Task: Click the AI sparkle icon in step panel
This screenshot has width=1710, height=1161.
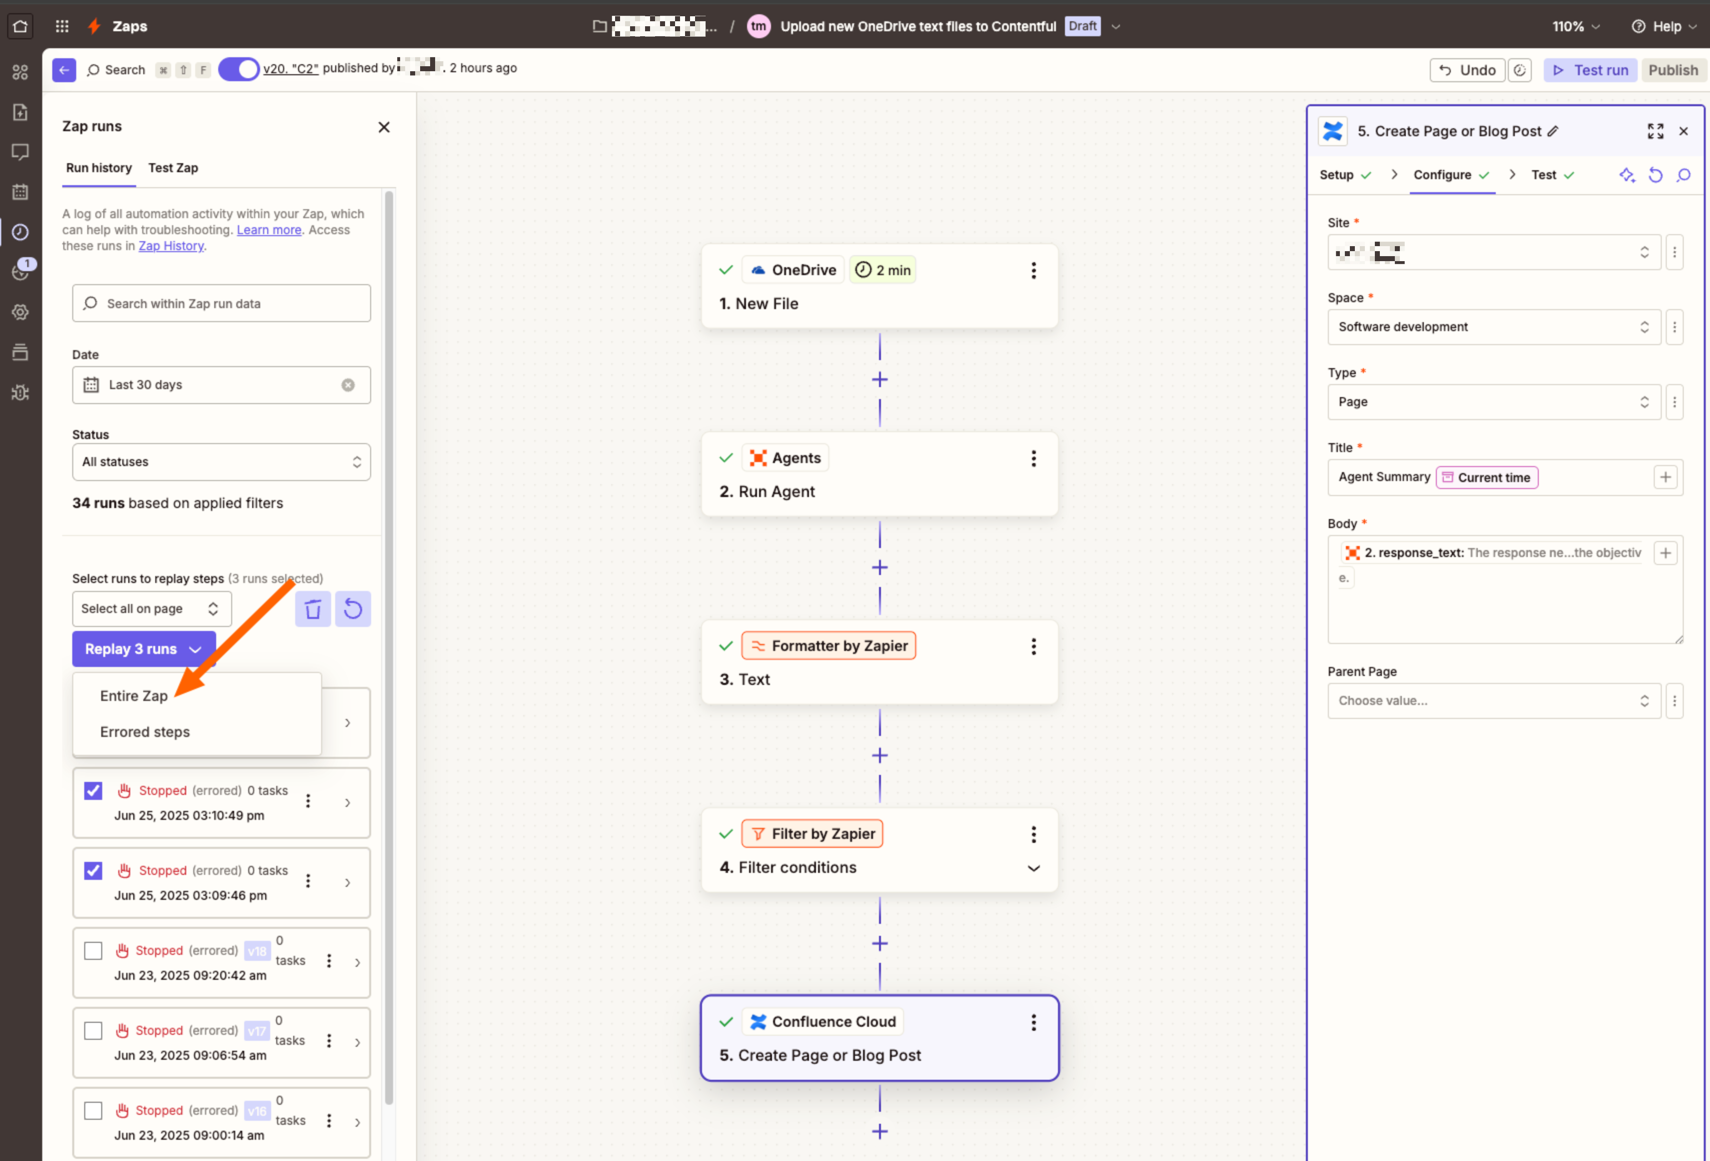Action: tap(1627, 175)
